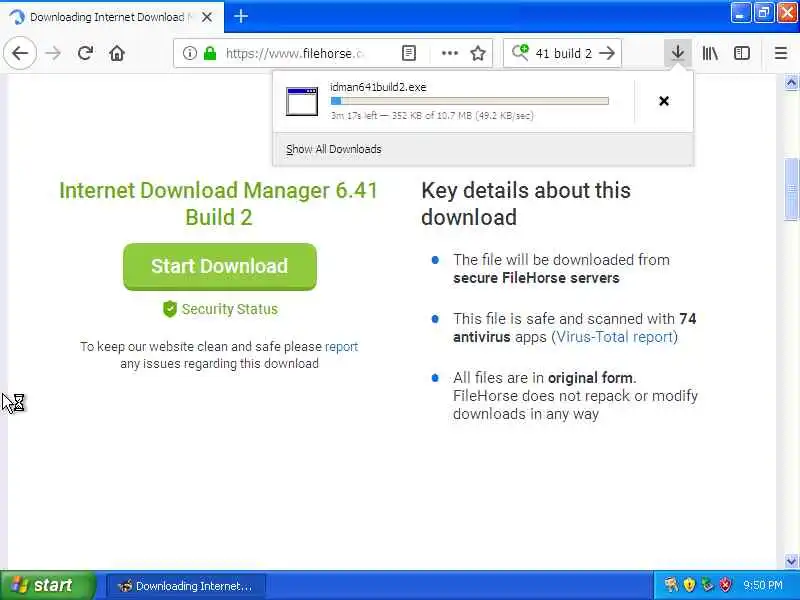800x600 pixels.
Task: Open the Virus-Total report link
Action: coord(614,337)
